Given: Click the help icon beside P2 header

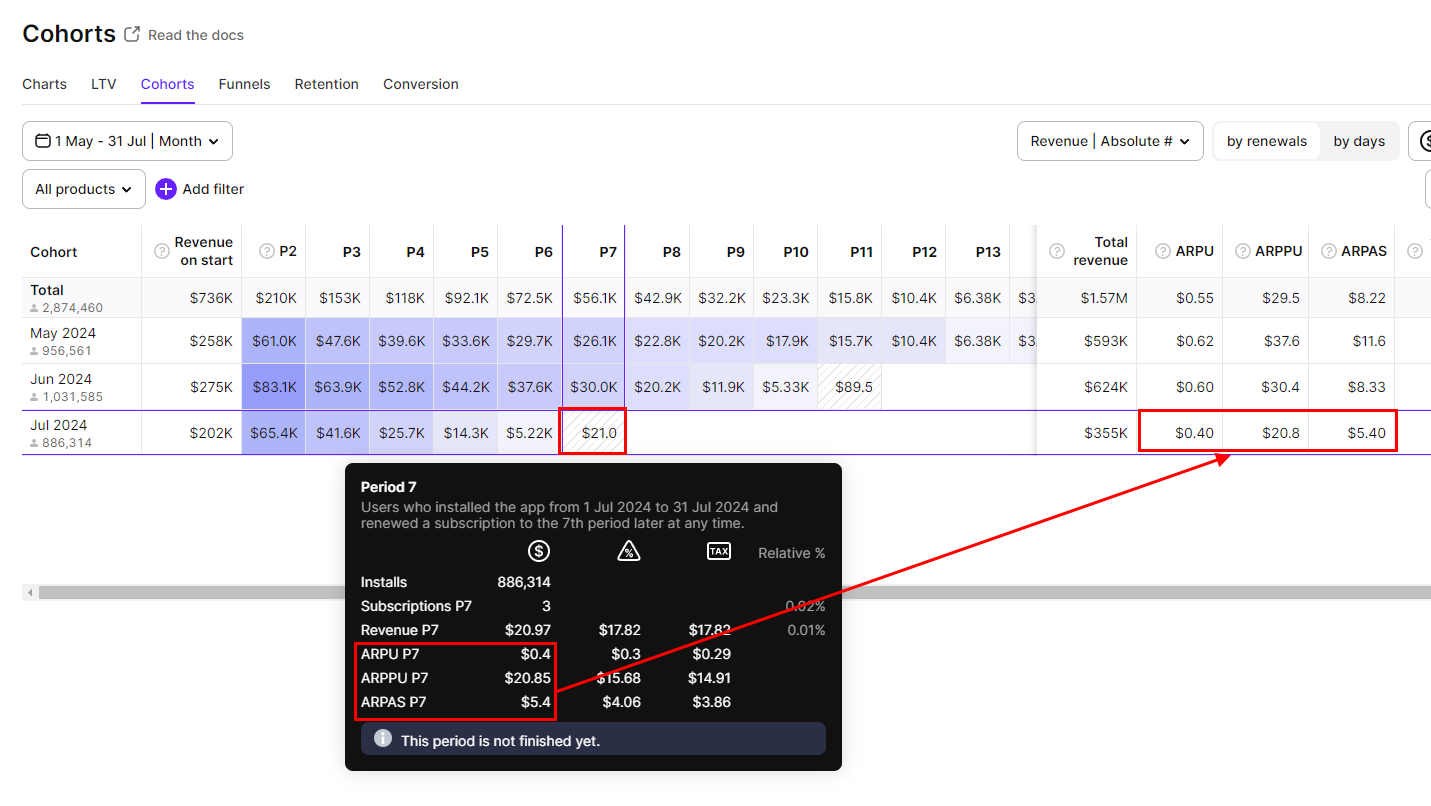Looking at the screenshot, I should (267, 251).
